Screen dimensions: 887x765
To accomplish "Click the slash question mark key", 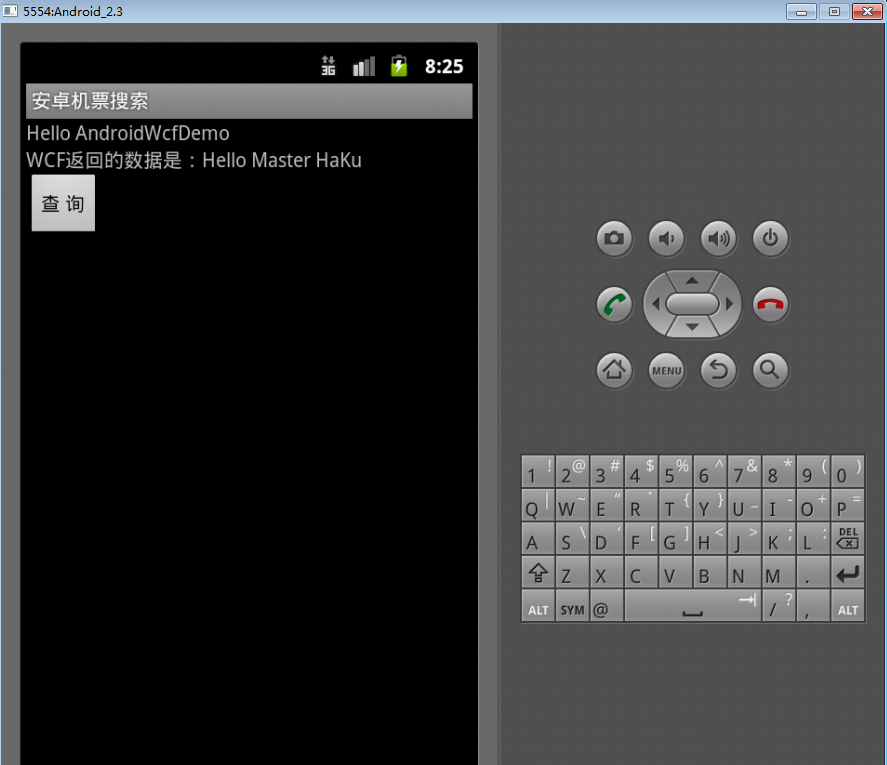I will pos(778,605).
